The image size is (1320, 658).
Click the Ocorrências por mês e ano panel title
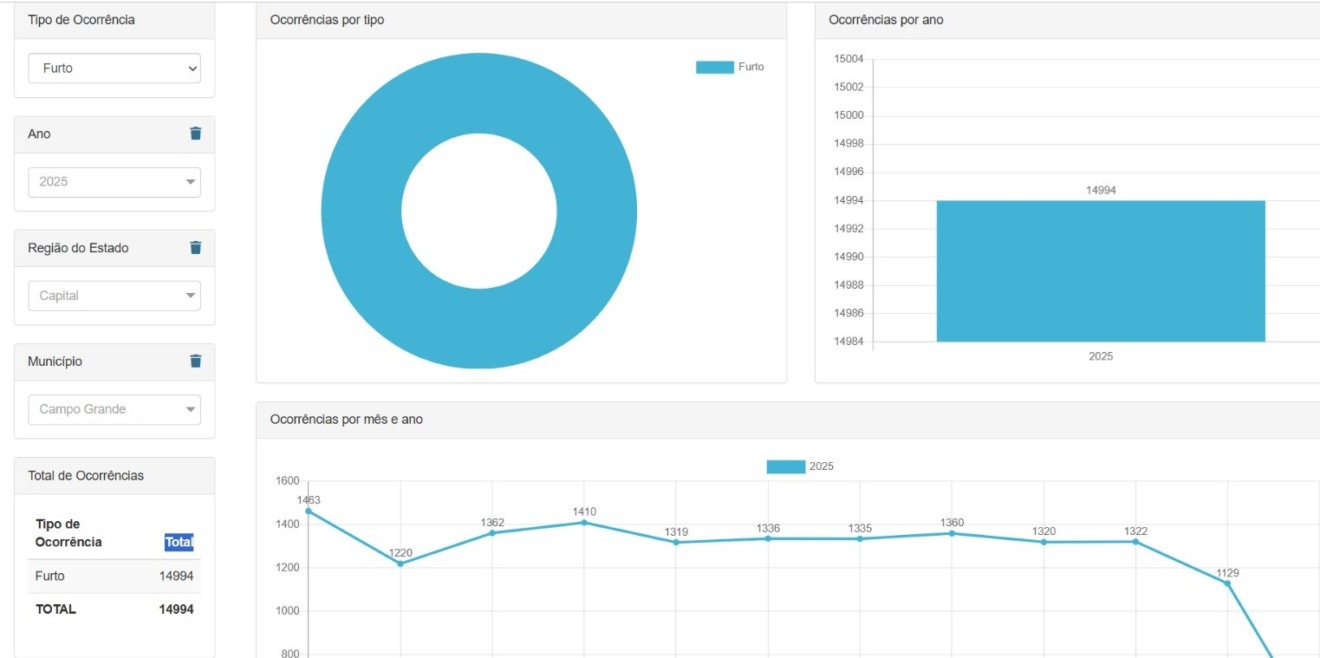click(346, 420)
